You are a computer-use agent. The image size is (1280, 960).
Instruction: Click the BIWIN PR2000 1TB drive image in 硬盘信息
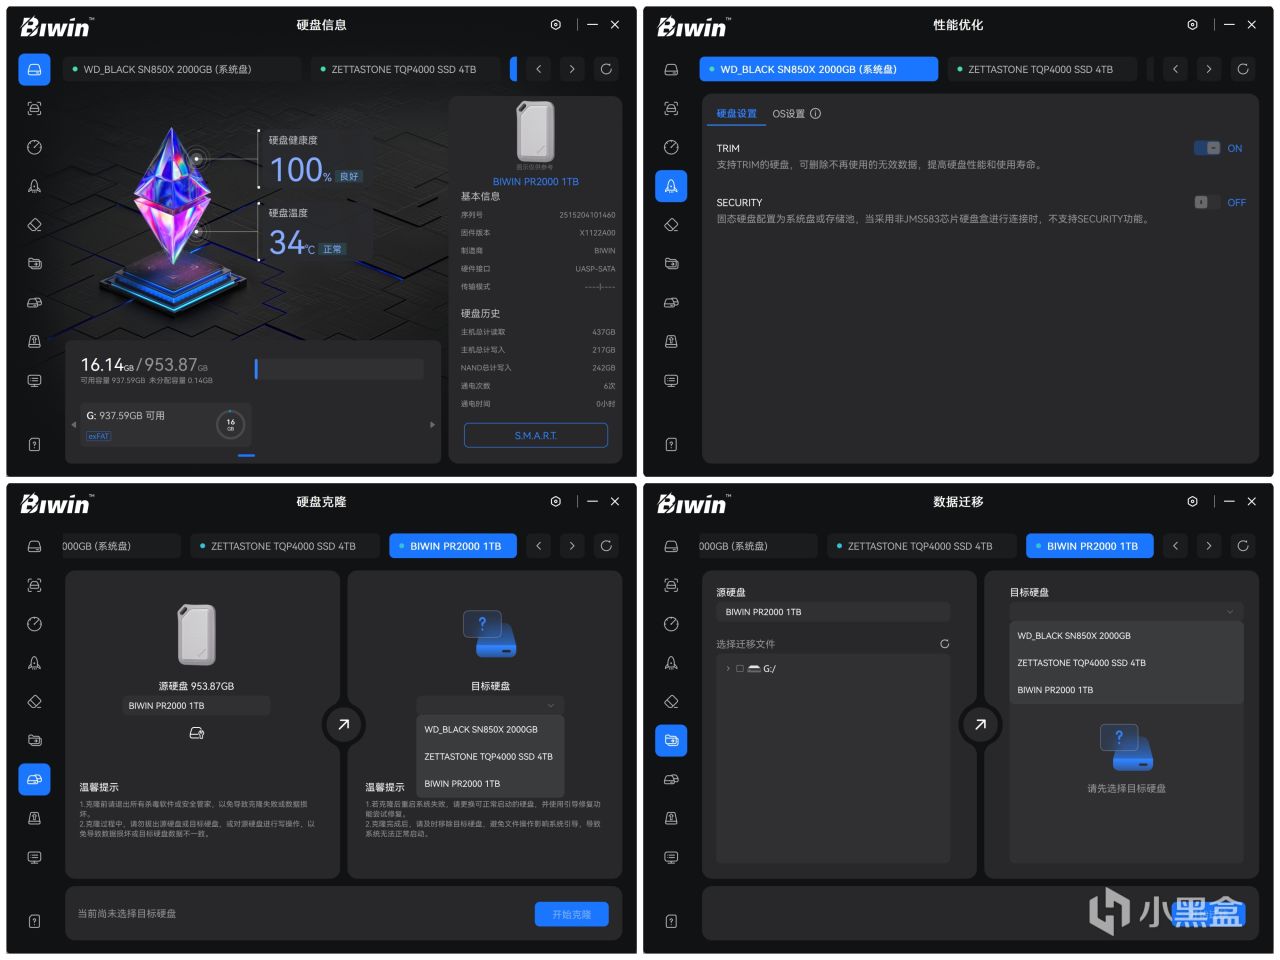535,131
